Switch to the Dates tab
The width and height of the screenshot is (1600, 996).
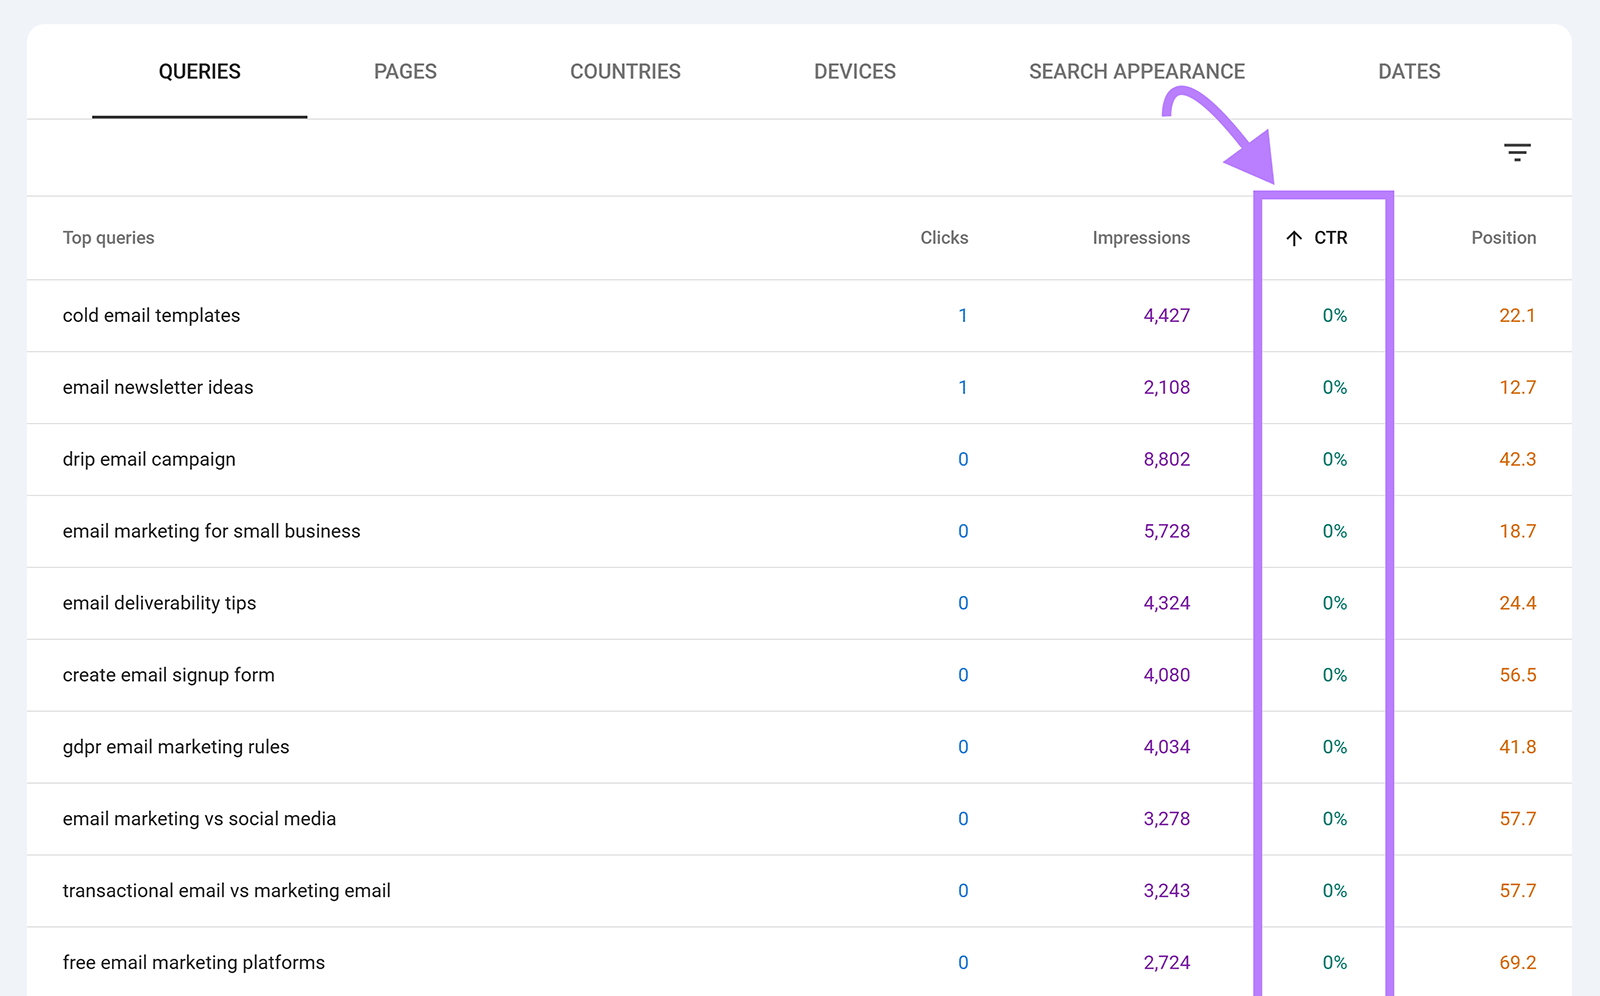[1409, 71]
